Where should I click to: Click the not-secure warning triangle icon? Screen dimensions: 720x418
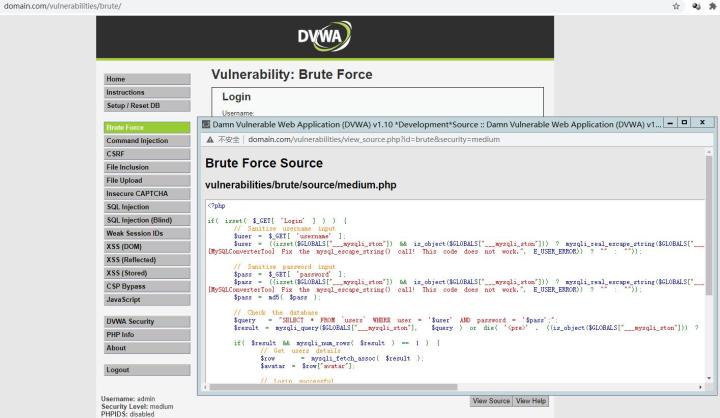click(x=210, y=140)
